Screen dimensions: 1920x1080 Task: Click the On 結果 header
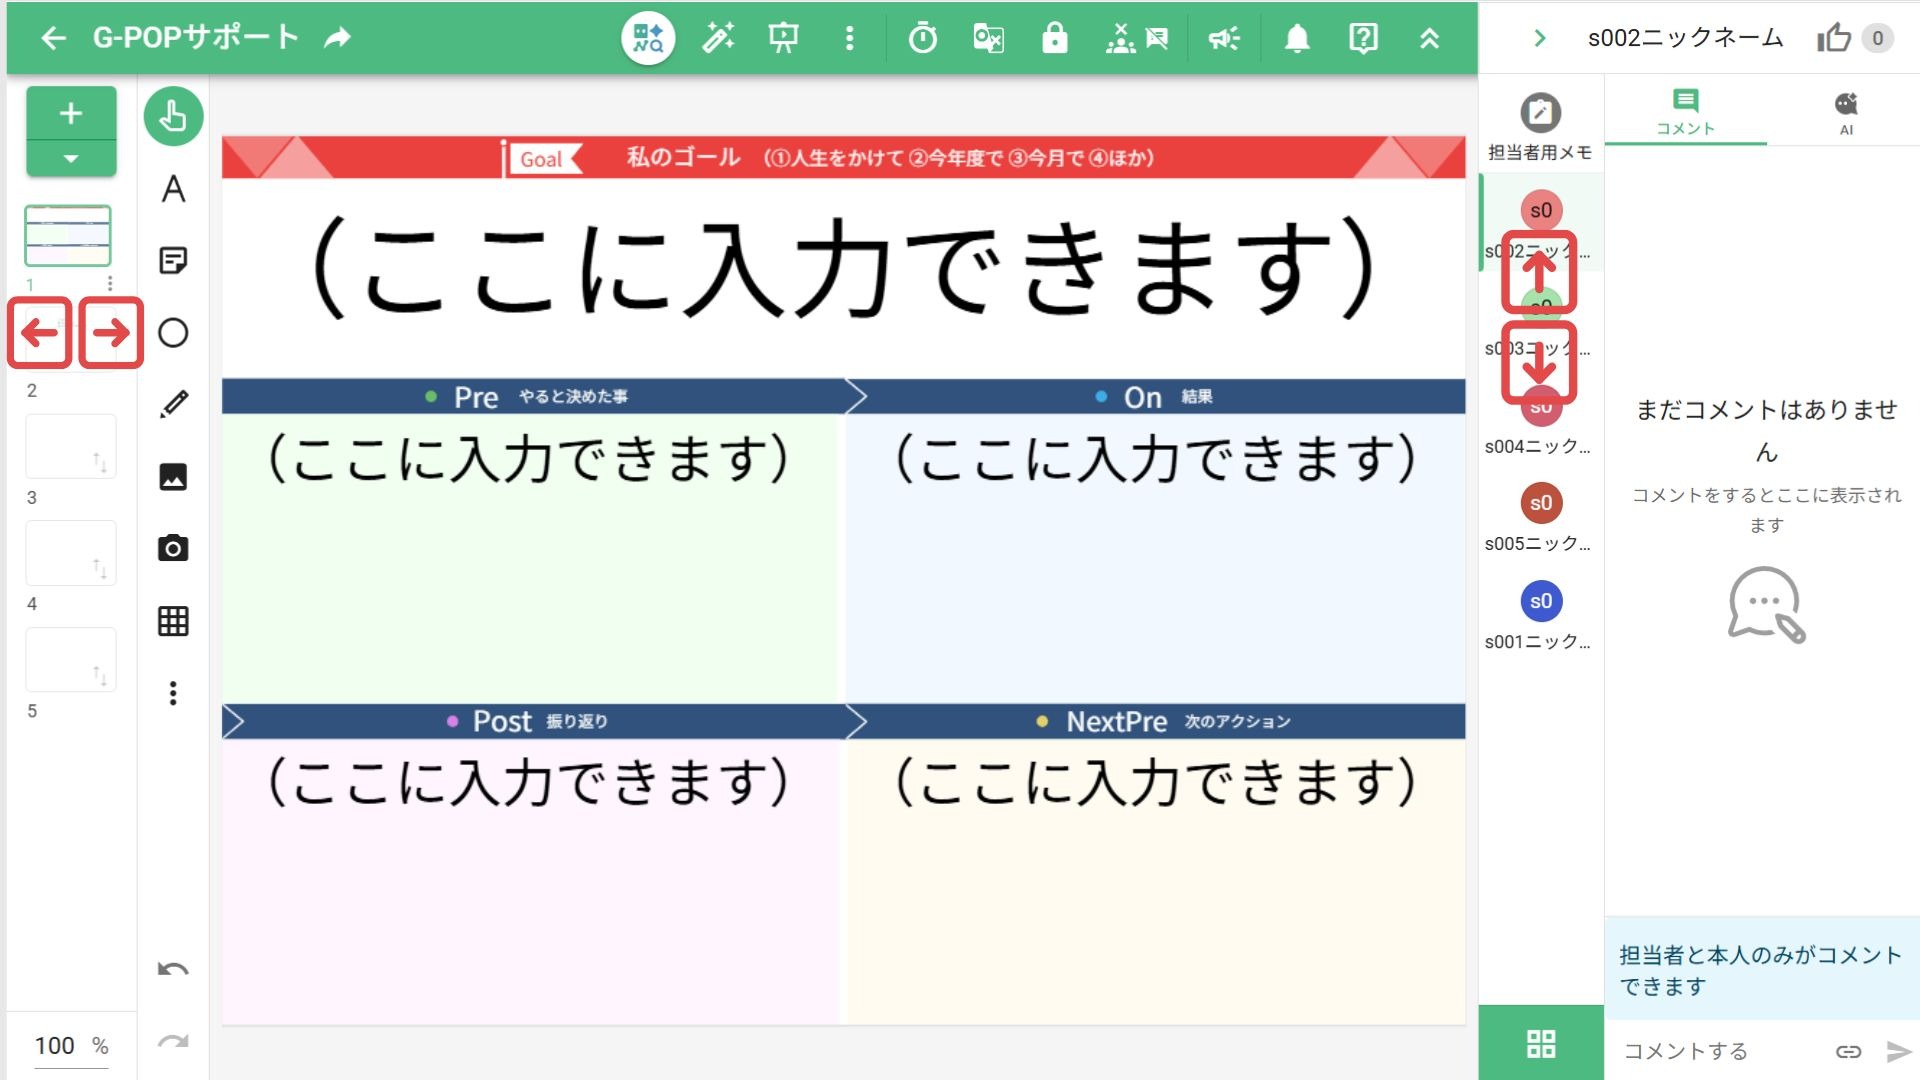tap(1155, 397)
